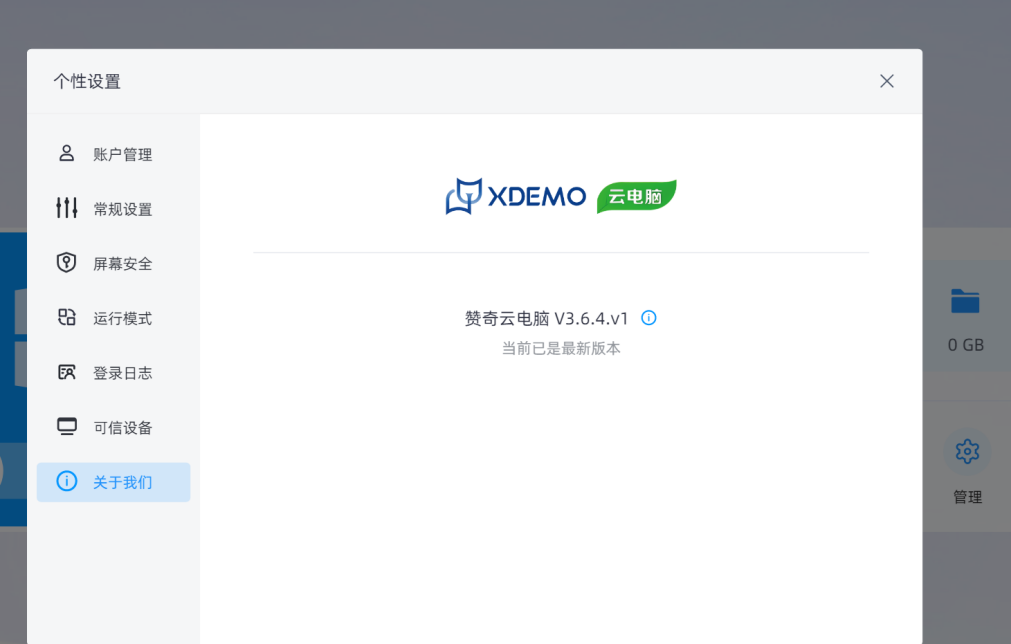
Task: Click the blue info icon next to V3.6.4.v1
Action: tap(649, 318)
